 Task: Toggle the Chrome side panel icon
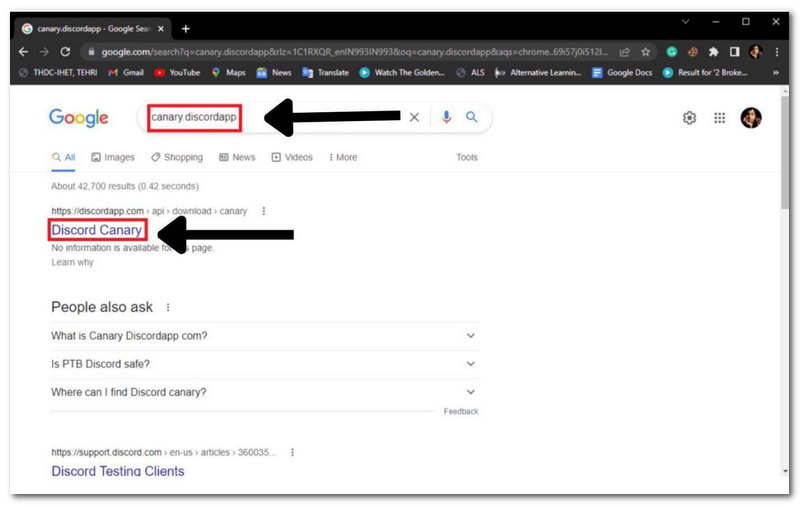[x=735, y=52]
